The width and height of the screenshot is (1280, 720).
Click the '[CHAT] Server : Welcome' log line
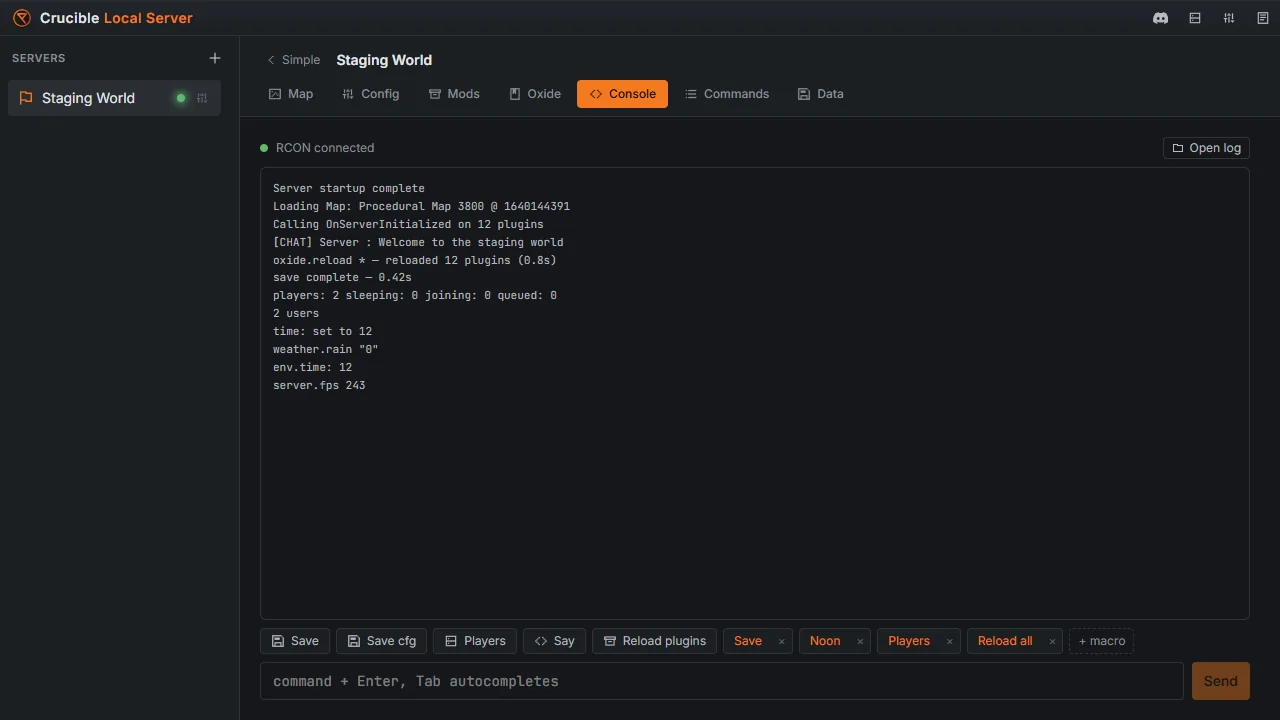418,242
